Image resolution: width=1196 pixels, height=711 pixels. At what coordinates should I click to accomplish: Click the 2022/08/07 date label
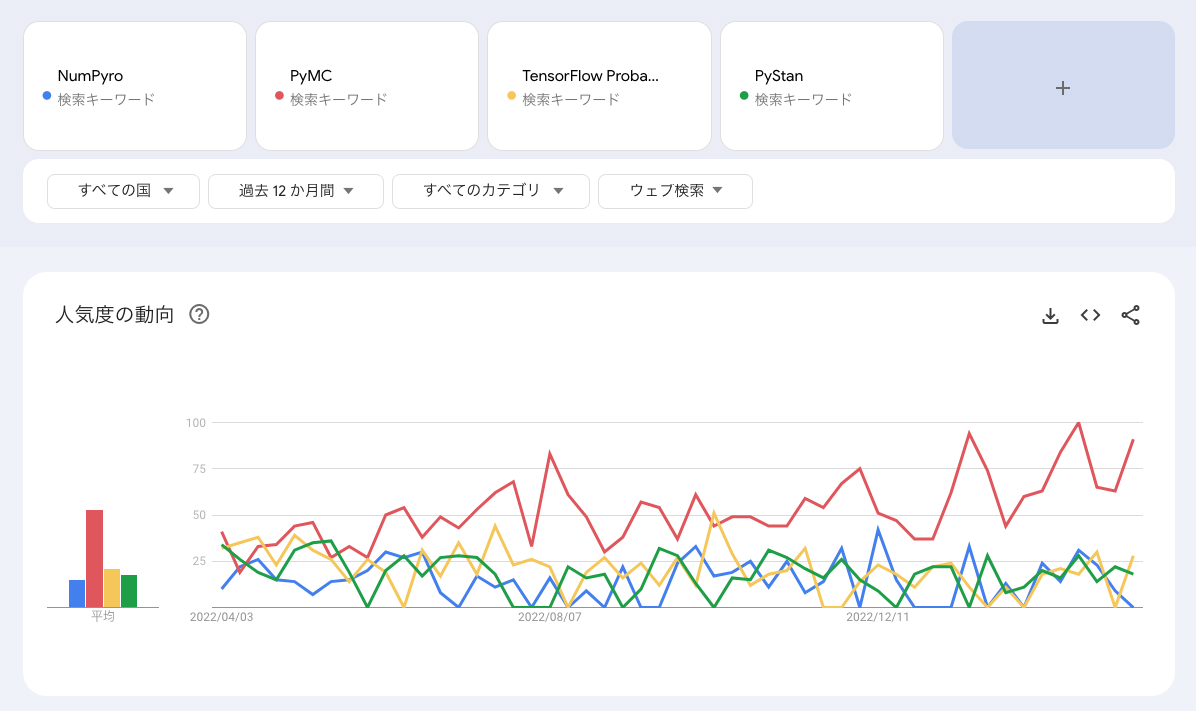pyautogui.click(x=549, y=617)
